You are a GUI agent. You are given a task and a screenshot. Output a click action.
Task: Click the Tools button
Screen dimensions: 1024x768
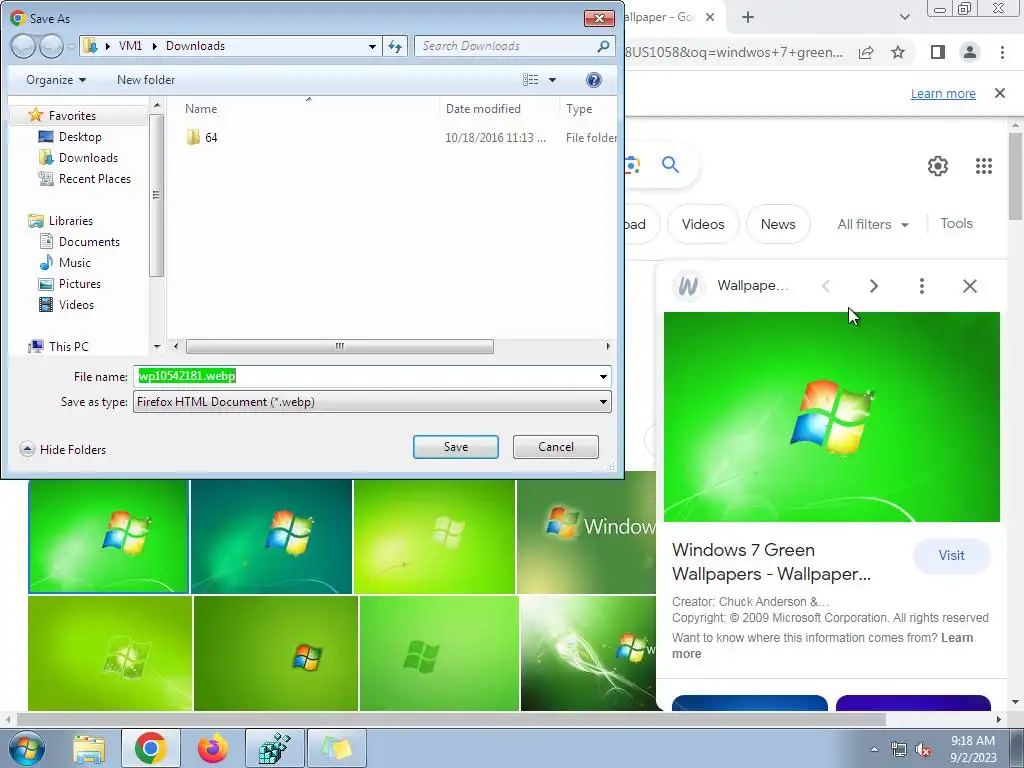click(x=956, y=223)
